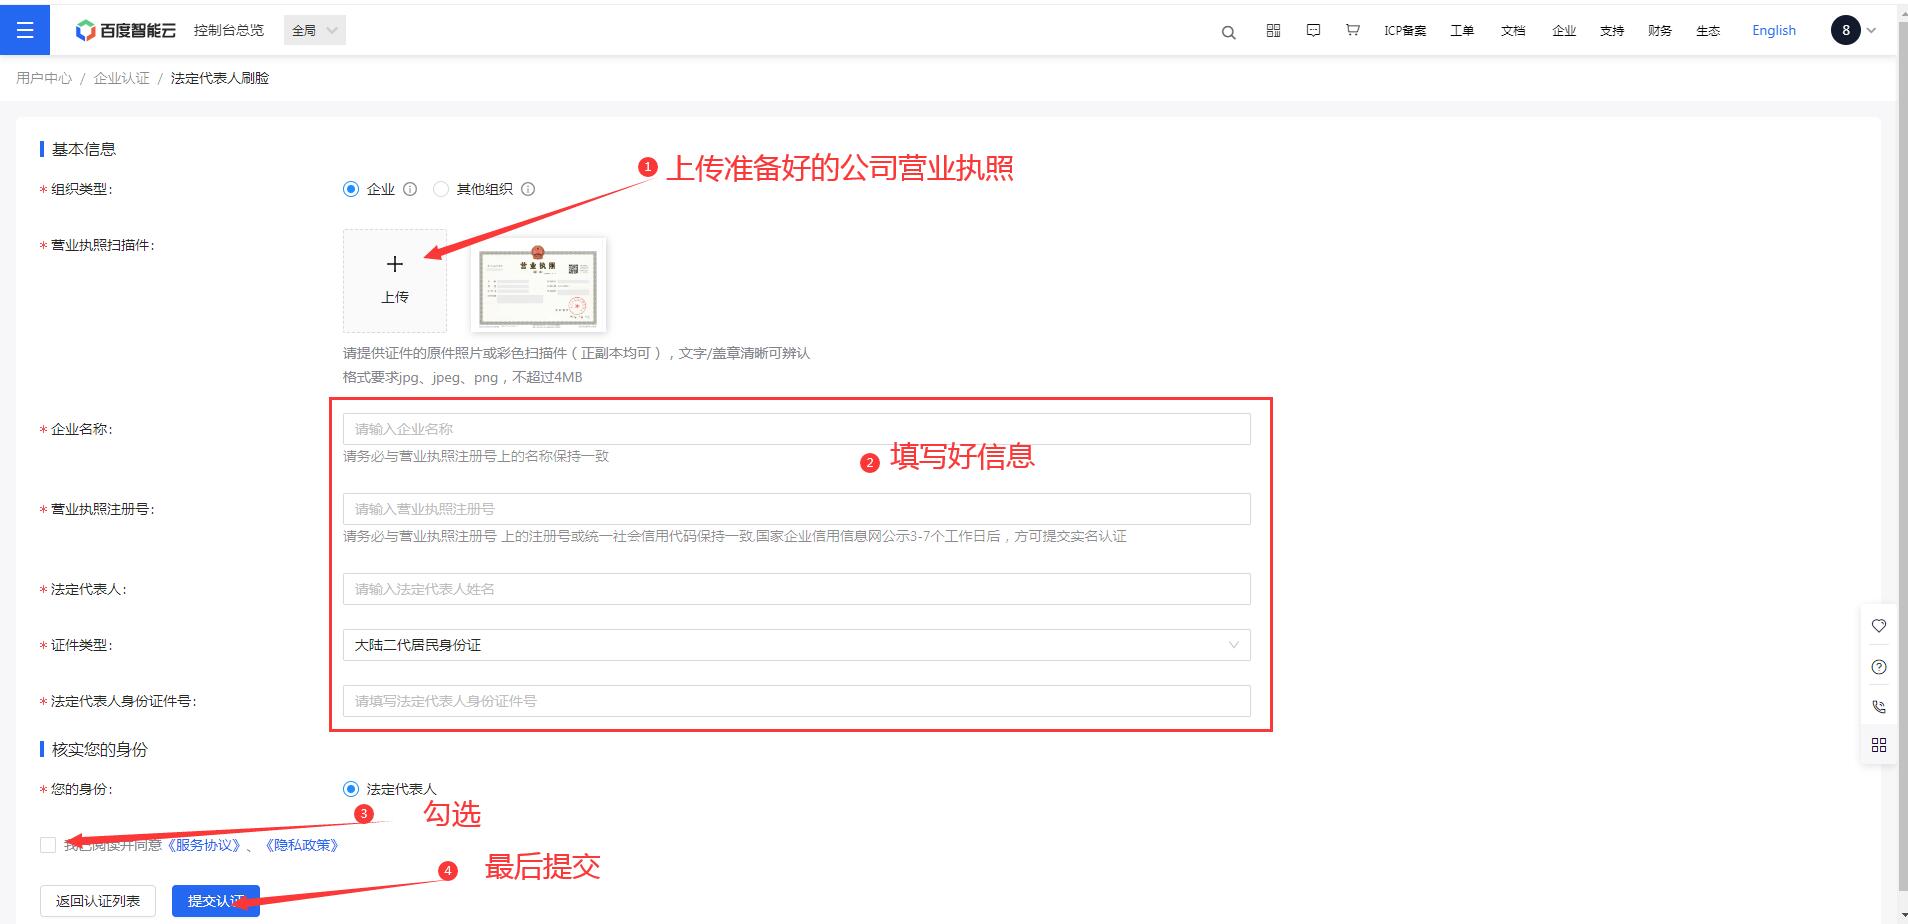Open the shopping cart icon
The image size is (1908, 924).
click(1352, 31)
